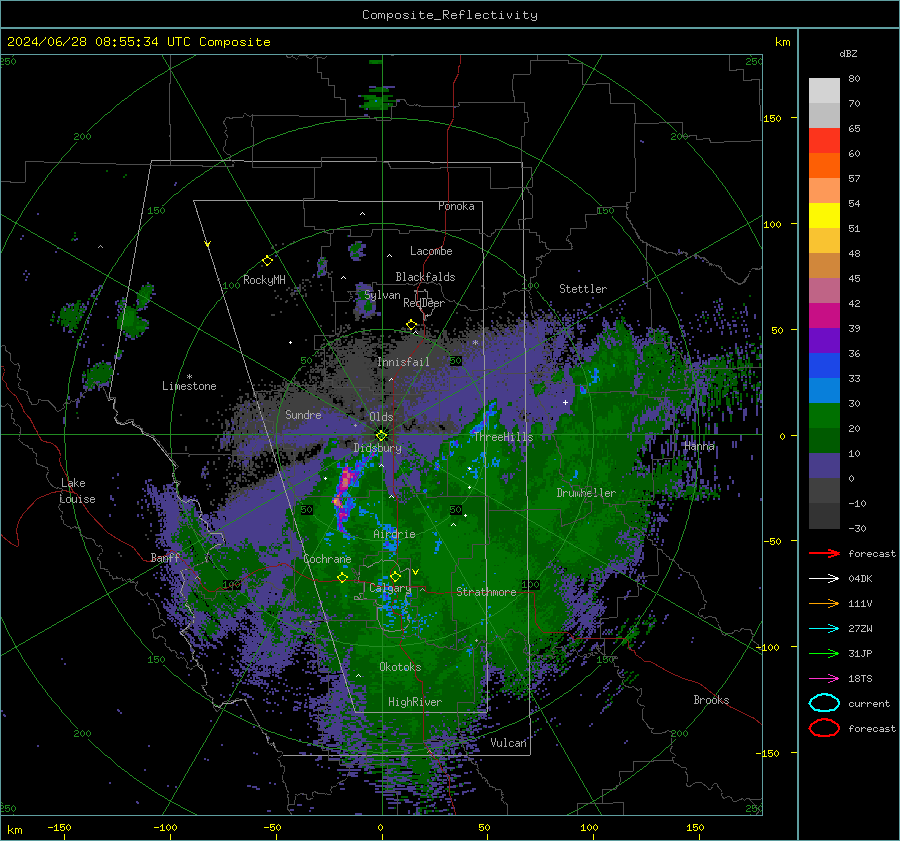Select the yellow 54-51 dBZ color swatch
The height and width of the screenshot is (841, 900).
click(x=824, y=216)
